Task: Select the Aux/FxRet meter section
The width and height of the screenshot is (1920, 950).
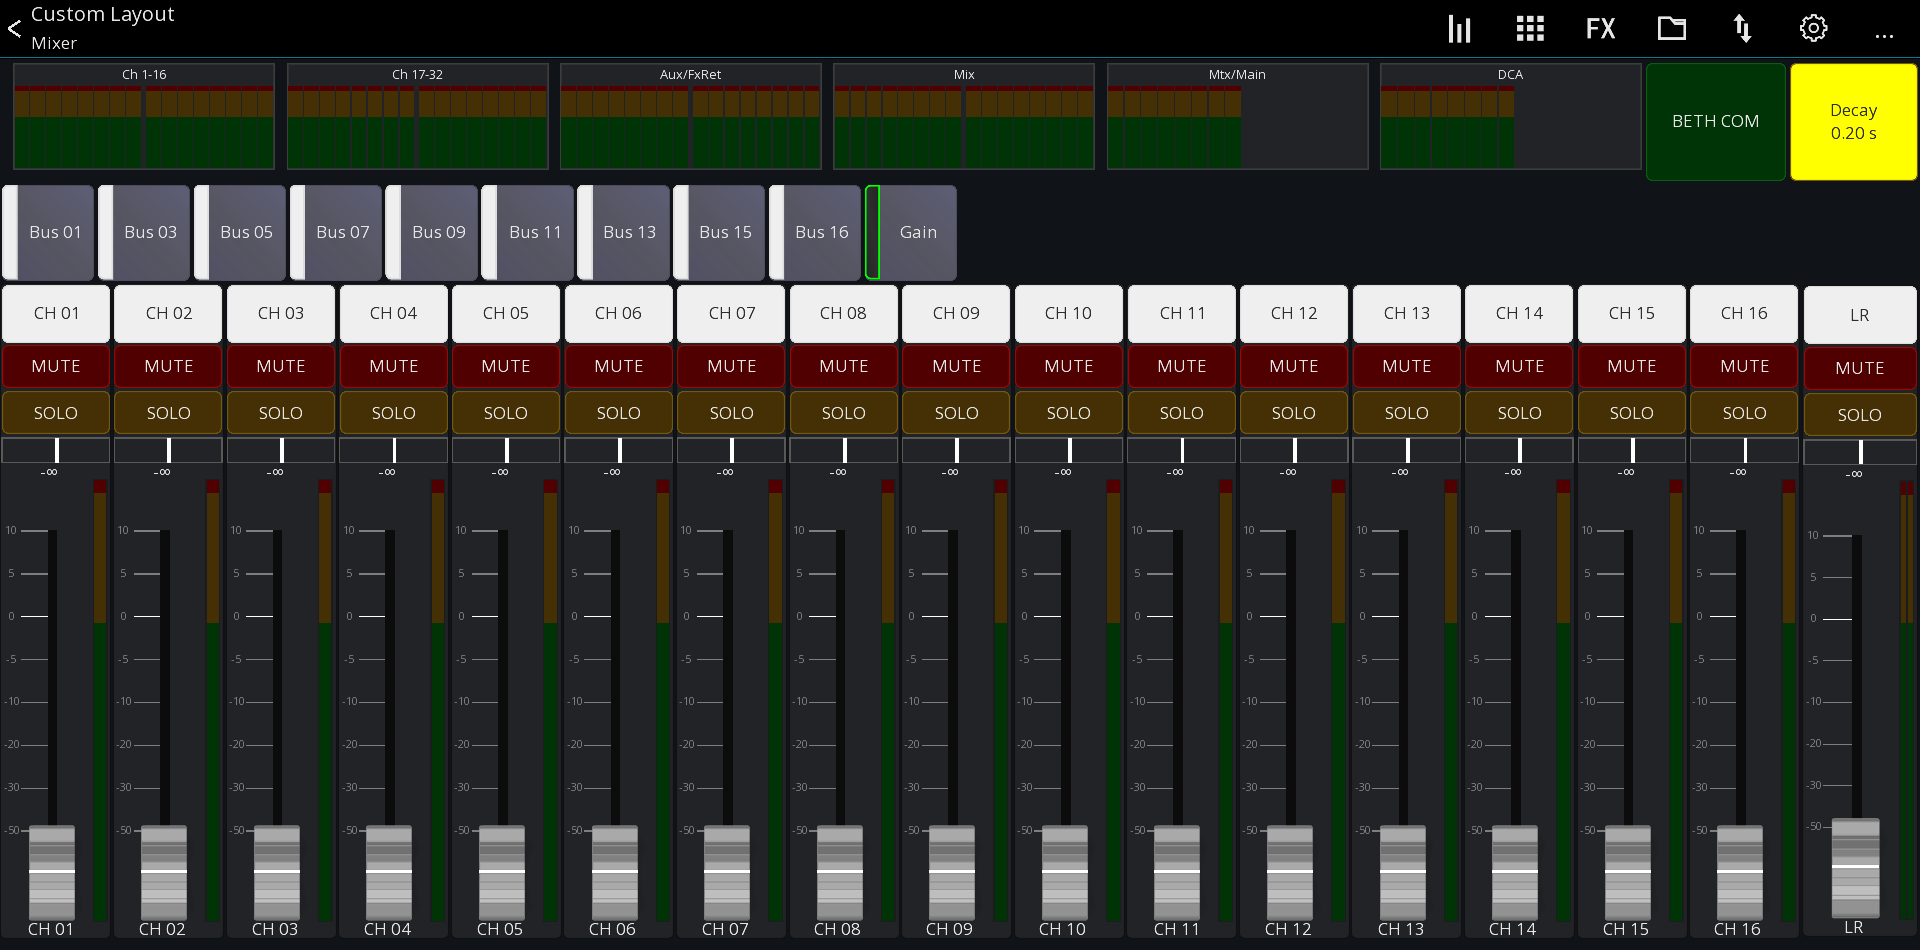Action: pos(690,116)
